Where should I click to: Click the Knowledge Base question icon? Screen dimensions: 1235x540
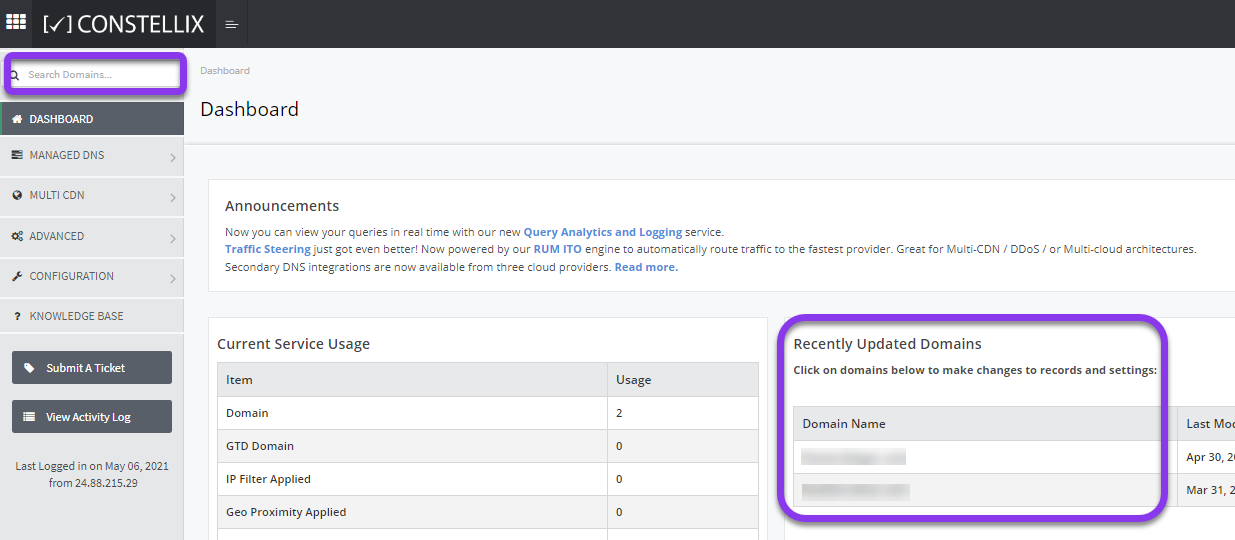(17, 316)
